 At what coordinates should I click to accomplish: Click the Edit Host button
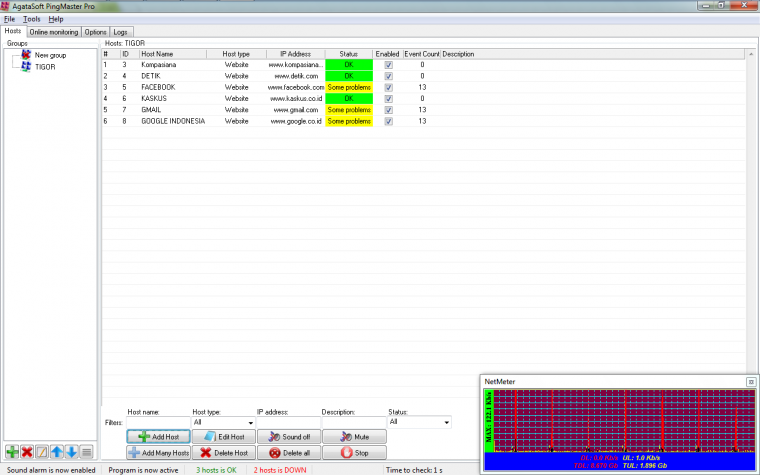224,437
